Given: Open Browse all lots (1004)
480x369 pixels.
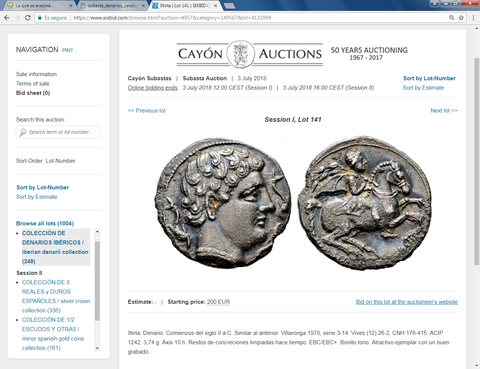Looking at the screenshot, I should (x=45, y=223).
